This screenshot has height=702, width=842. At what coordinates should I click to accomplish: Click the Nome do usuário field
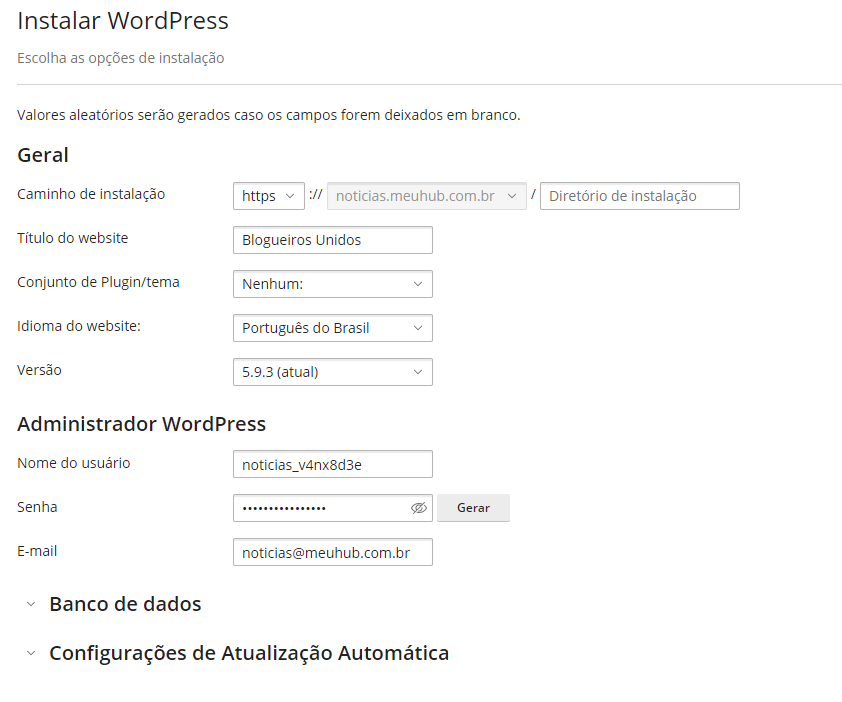point(332,465)
